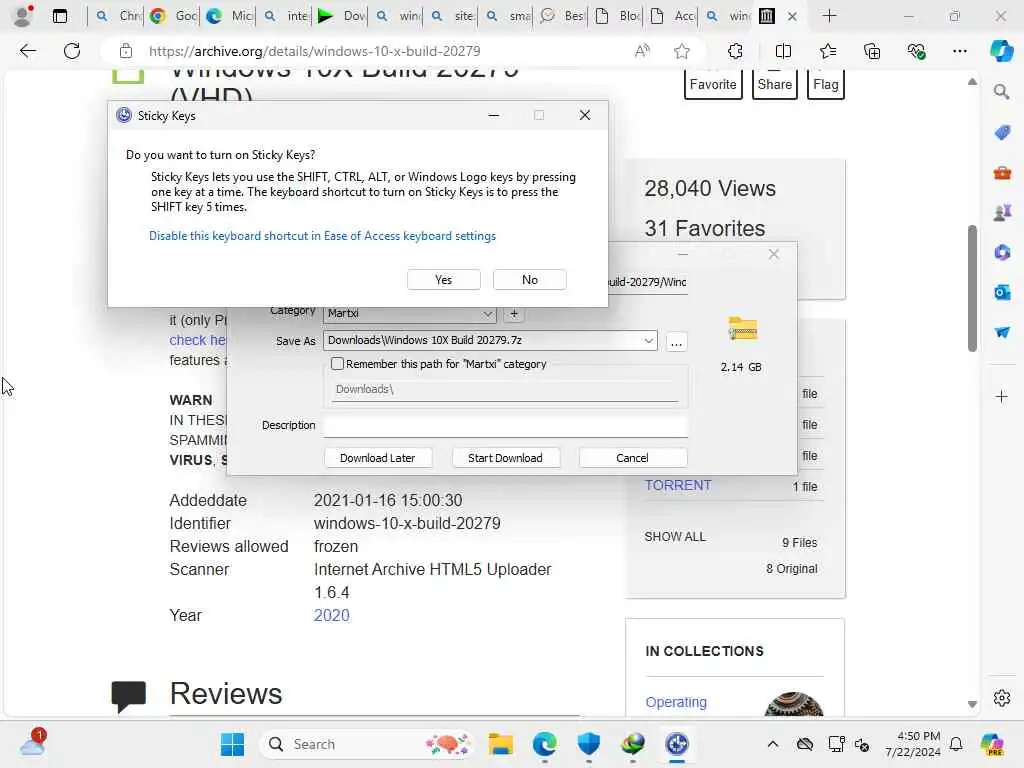Open the Operating collection link
1024x768 pixels.
tap(676, 702)
